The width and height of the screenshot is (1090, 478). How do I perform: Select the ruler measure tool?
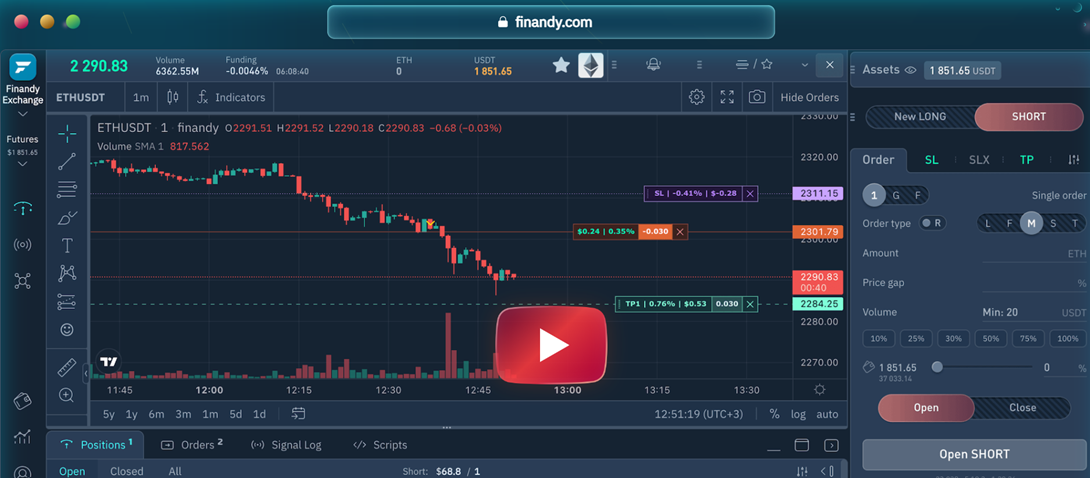click(x=67, y=367)
